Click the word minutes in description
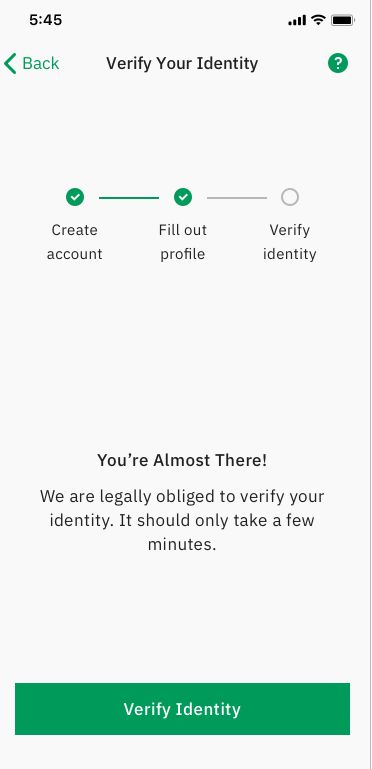The width and height of the screenshot is (372, 769). click(182, 544)
